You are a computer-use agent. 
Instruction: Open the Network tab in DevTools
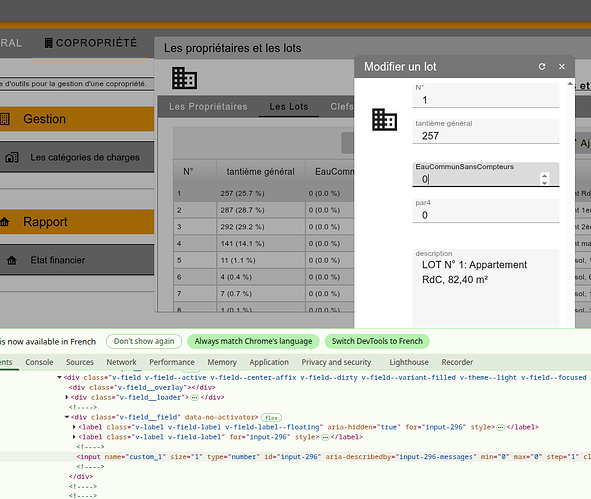tap(121, 362)
